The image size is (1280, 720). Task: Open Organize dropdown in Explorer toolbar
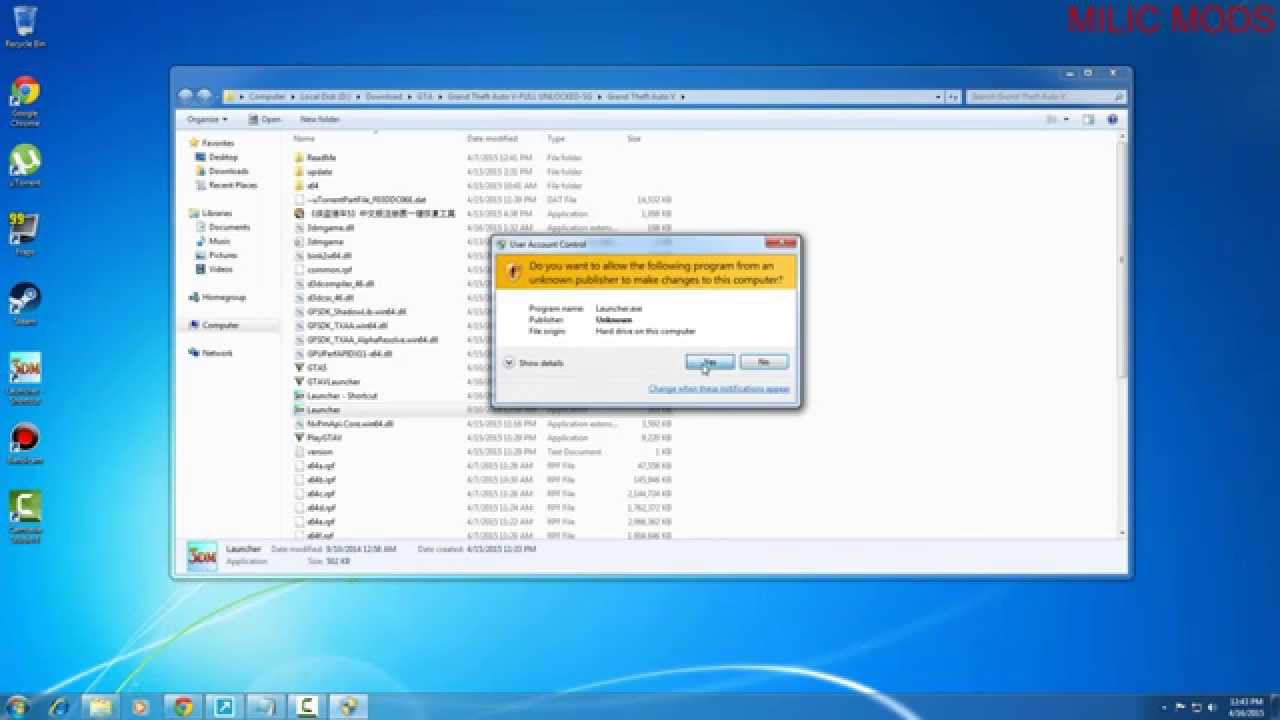(207, 119)
